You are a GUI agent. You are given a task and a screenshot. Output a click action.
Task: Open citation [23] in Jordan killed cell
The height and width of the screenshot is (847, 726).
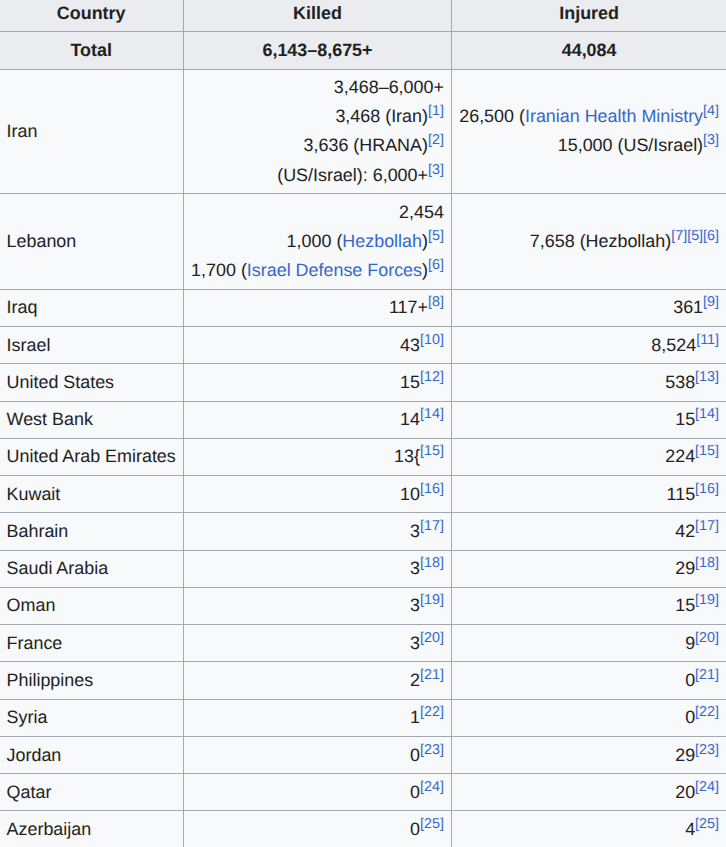tap(432, 750)
